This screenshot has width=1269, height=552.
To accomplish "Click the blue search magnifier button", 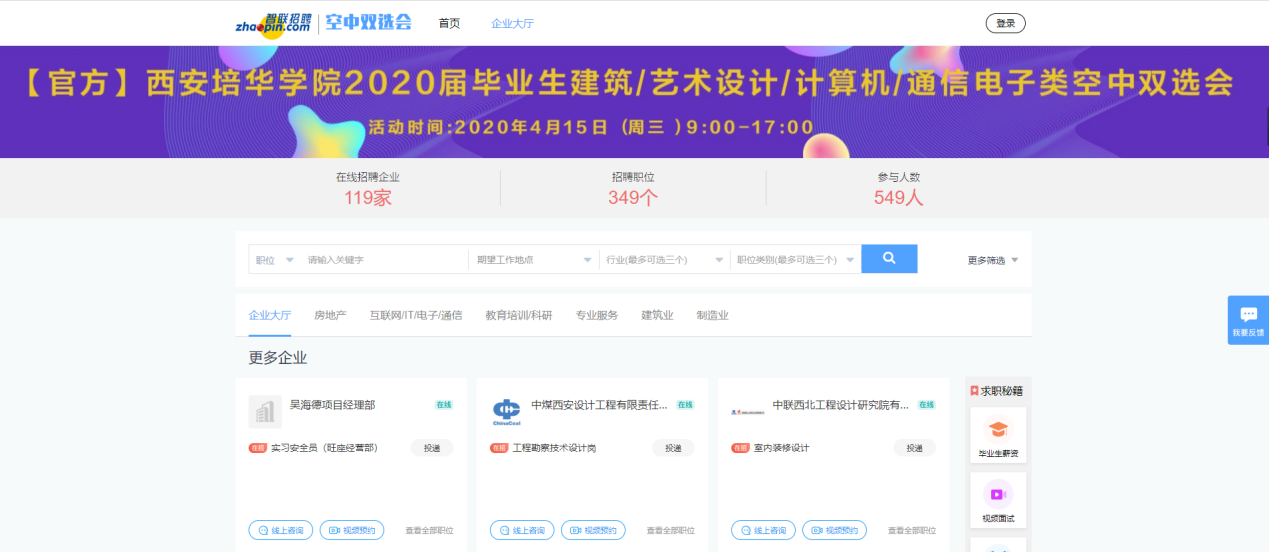I will (x=888, y=259).
